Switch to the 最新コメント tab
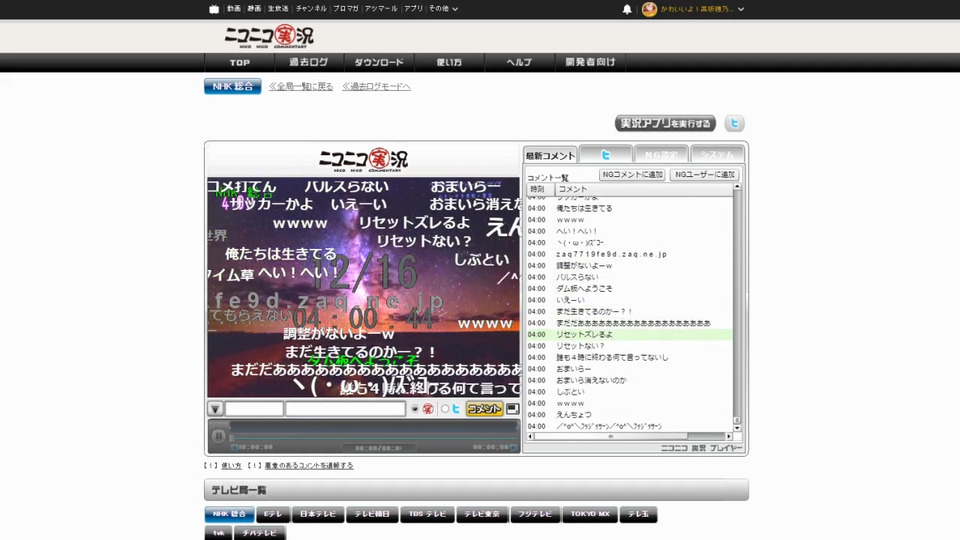Viewport: 960px width, 540px height. [x=550, y=155]
